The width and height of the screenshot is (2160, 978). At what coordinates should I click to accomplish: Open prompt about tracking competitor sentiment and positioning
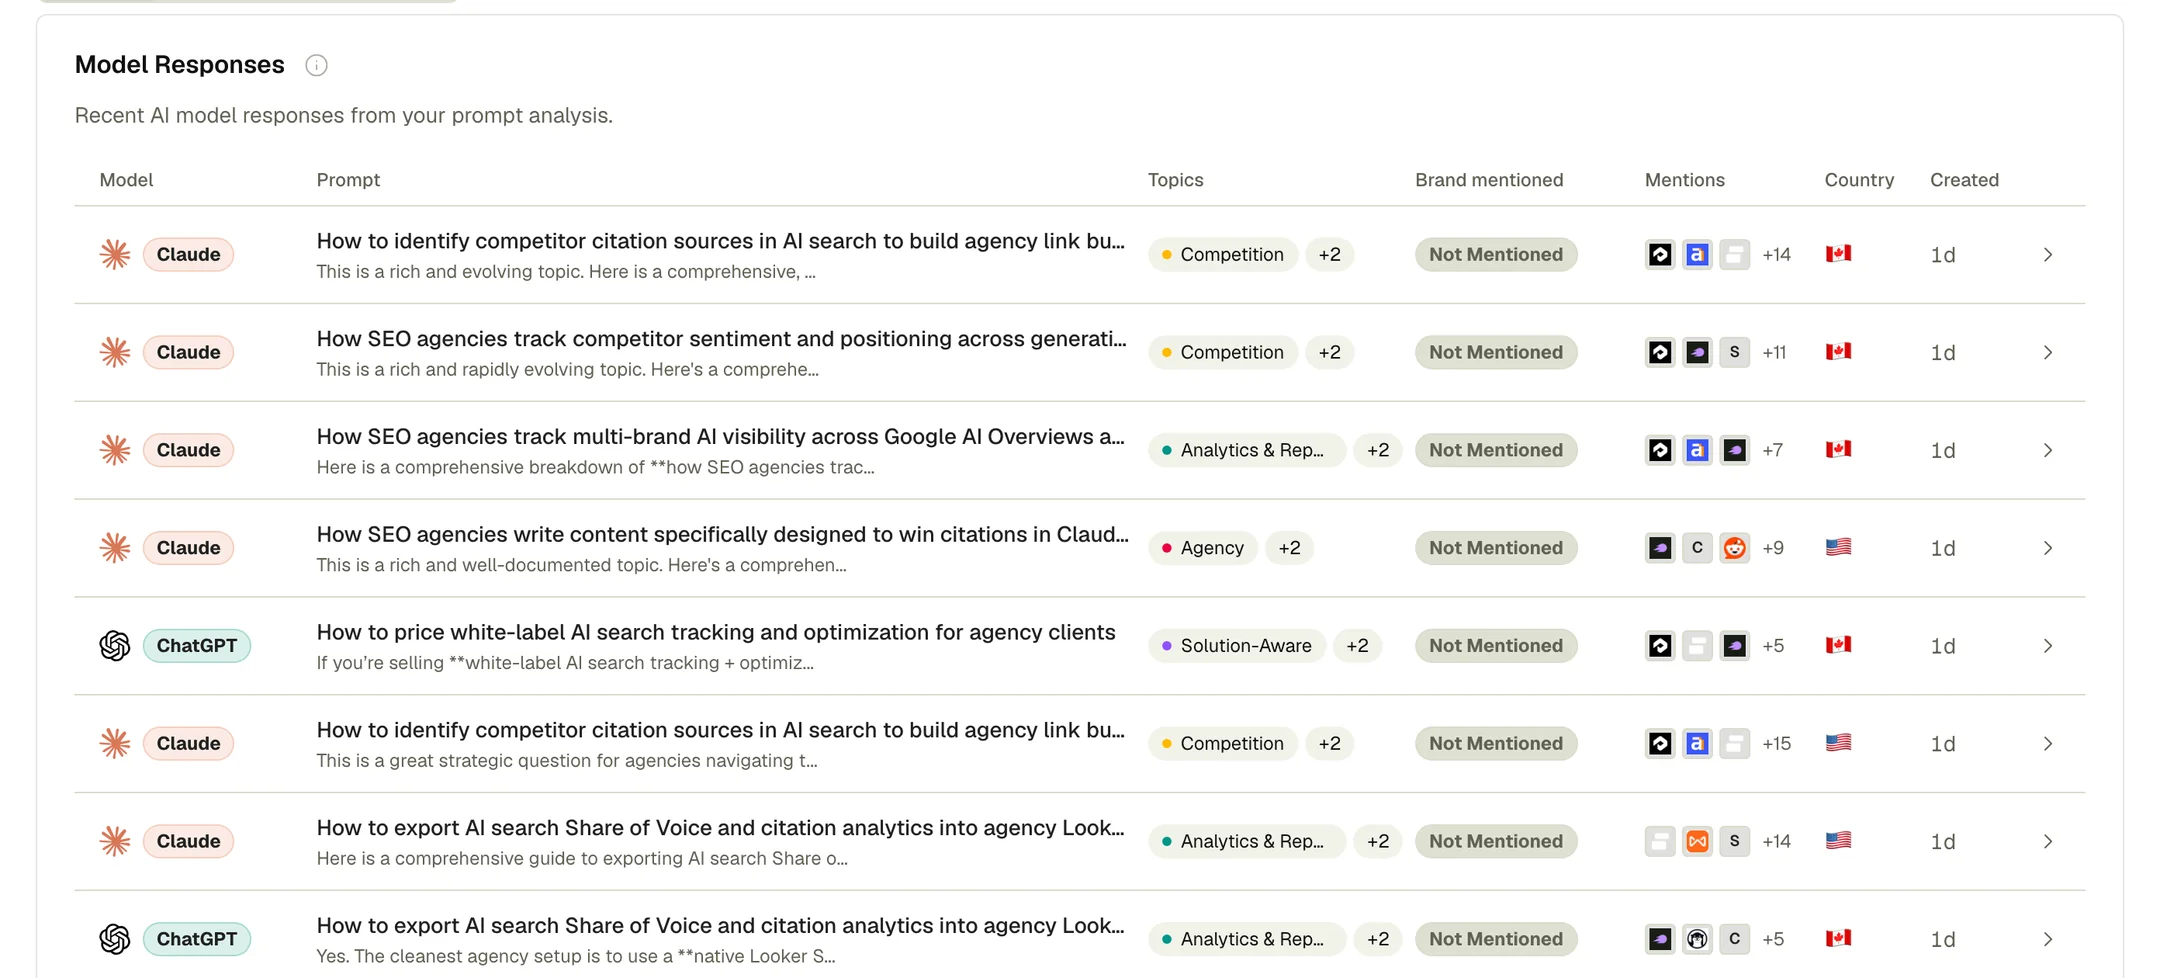721,339
